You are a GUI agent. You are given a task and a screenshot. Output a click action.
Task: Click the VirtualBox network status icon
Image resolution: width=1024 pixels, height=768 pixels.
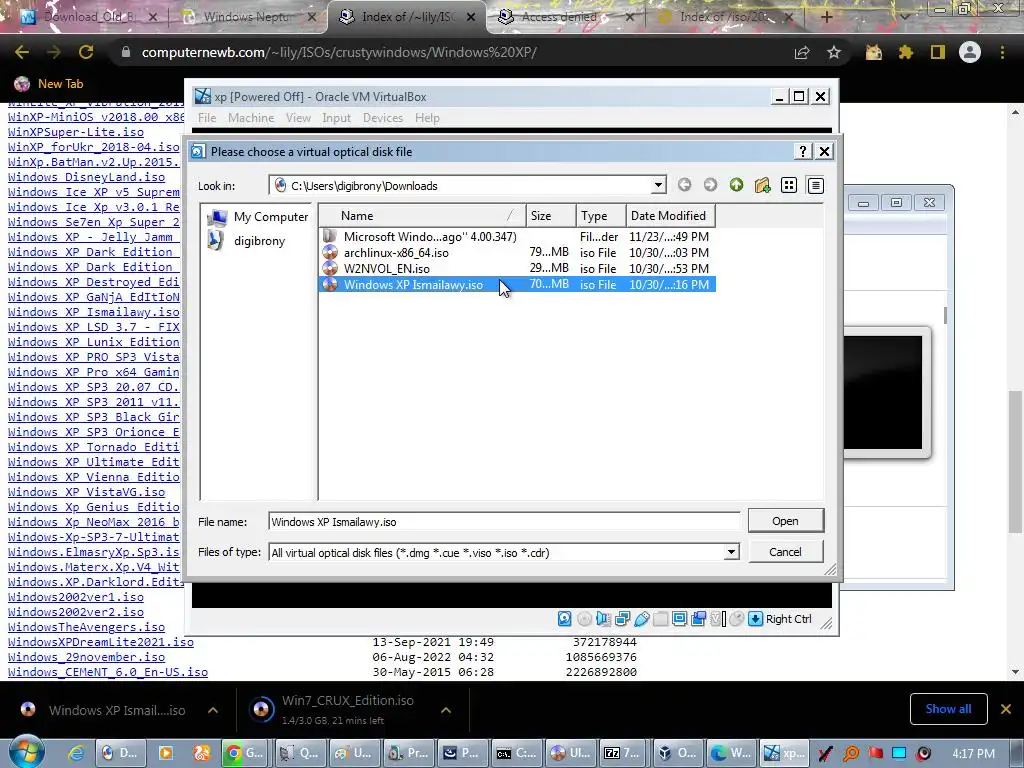pyautogui.click(x=622, y=618)
